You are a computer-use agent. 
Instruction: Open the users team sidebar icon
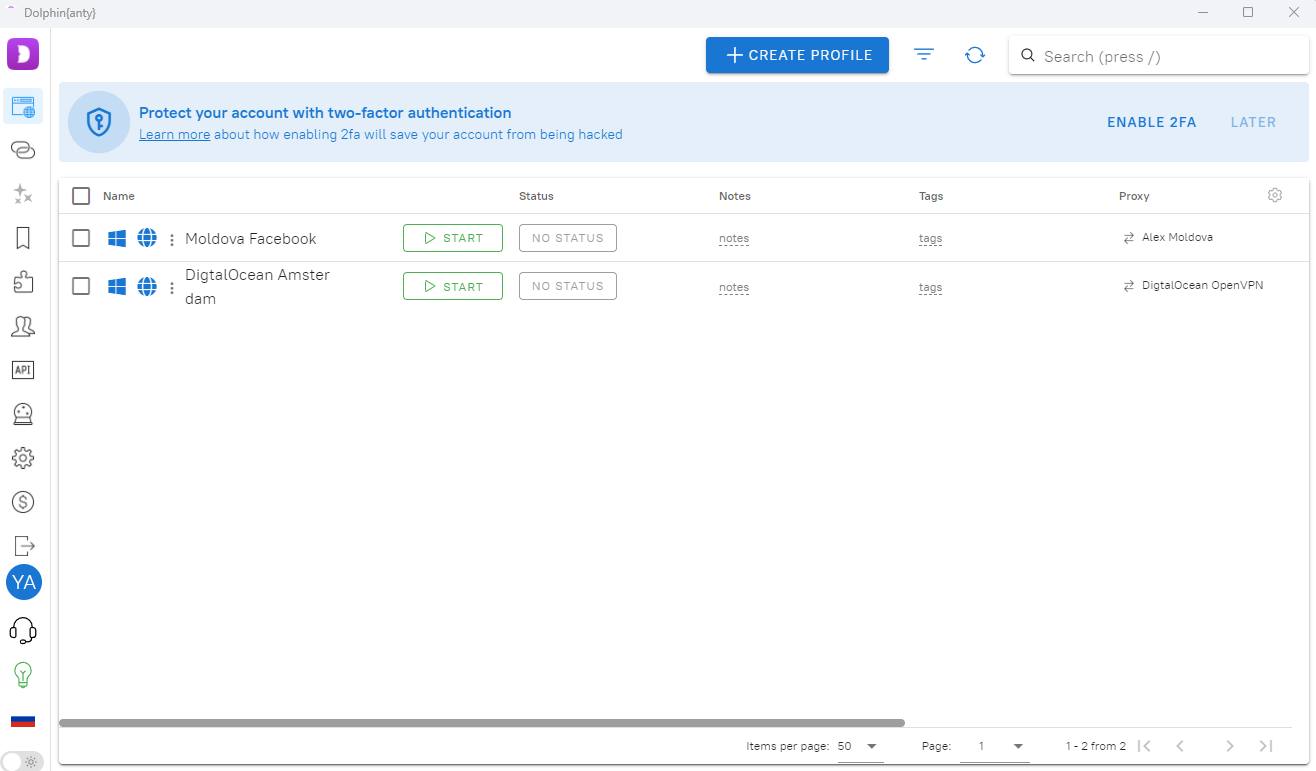pos(23,326)
